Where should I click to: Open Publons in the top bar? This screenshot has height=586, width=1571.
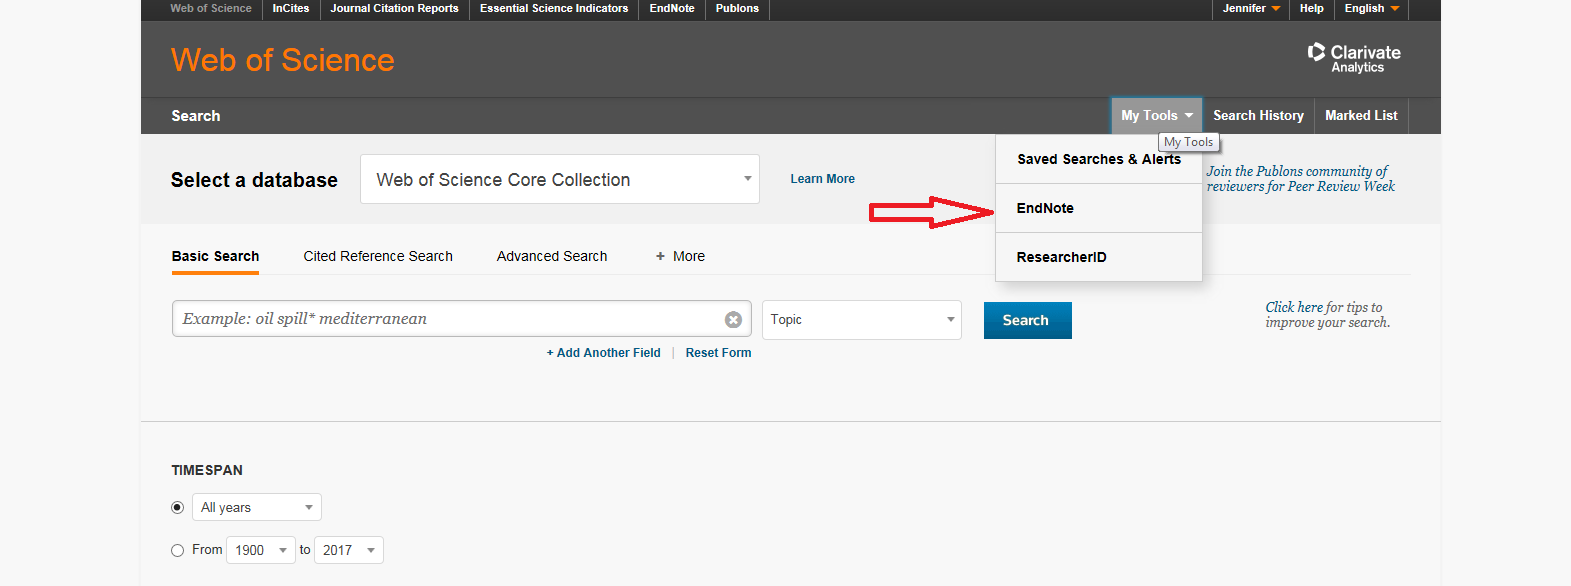click(x=737, y=8)
